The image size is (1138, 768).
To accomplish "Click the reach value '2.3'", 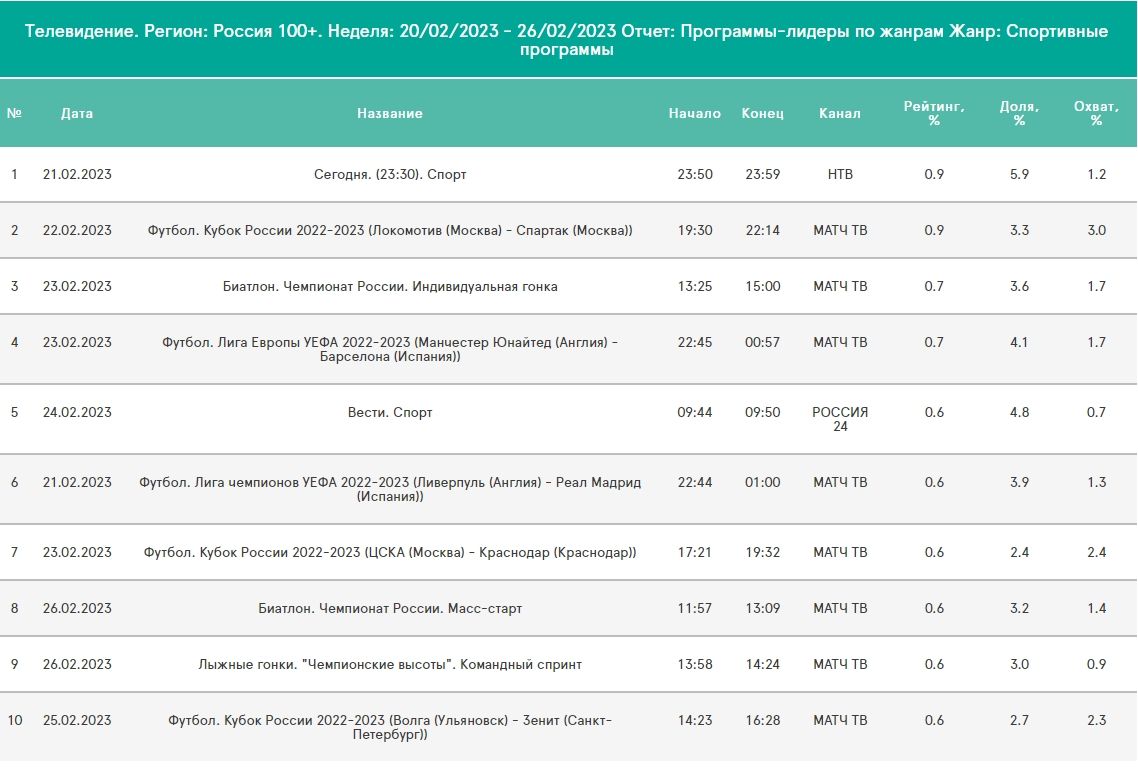I will click(x=1096, y=720).
